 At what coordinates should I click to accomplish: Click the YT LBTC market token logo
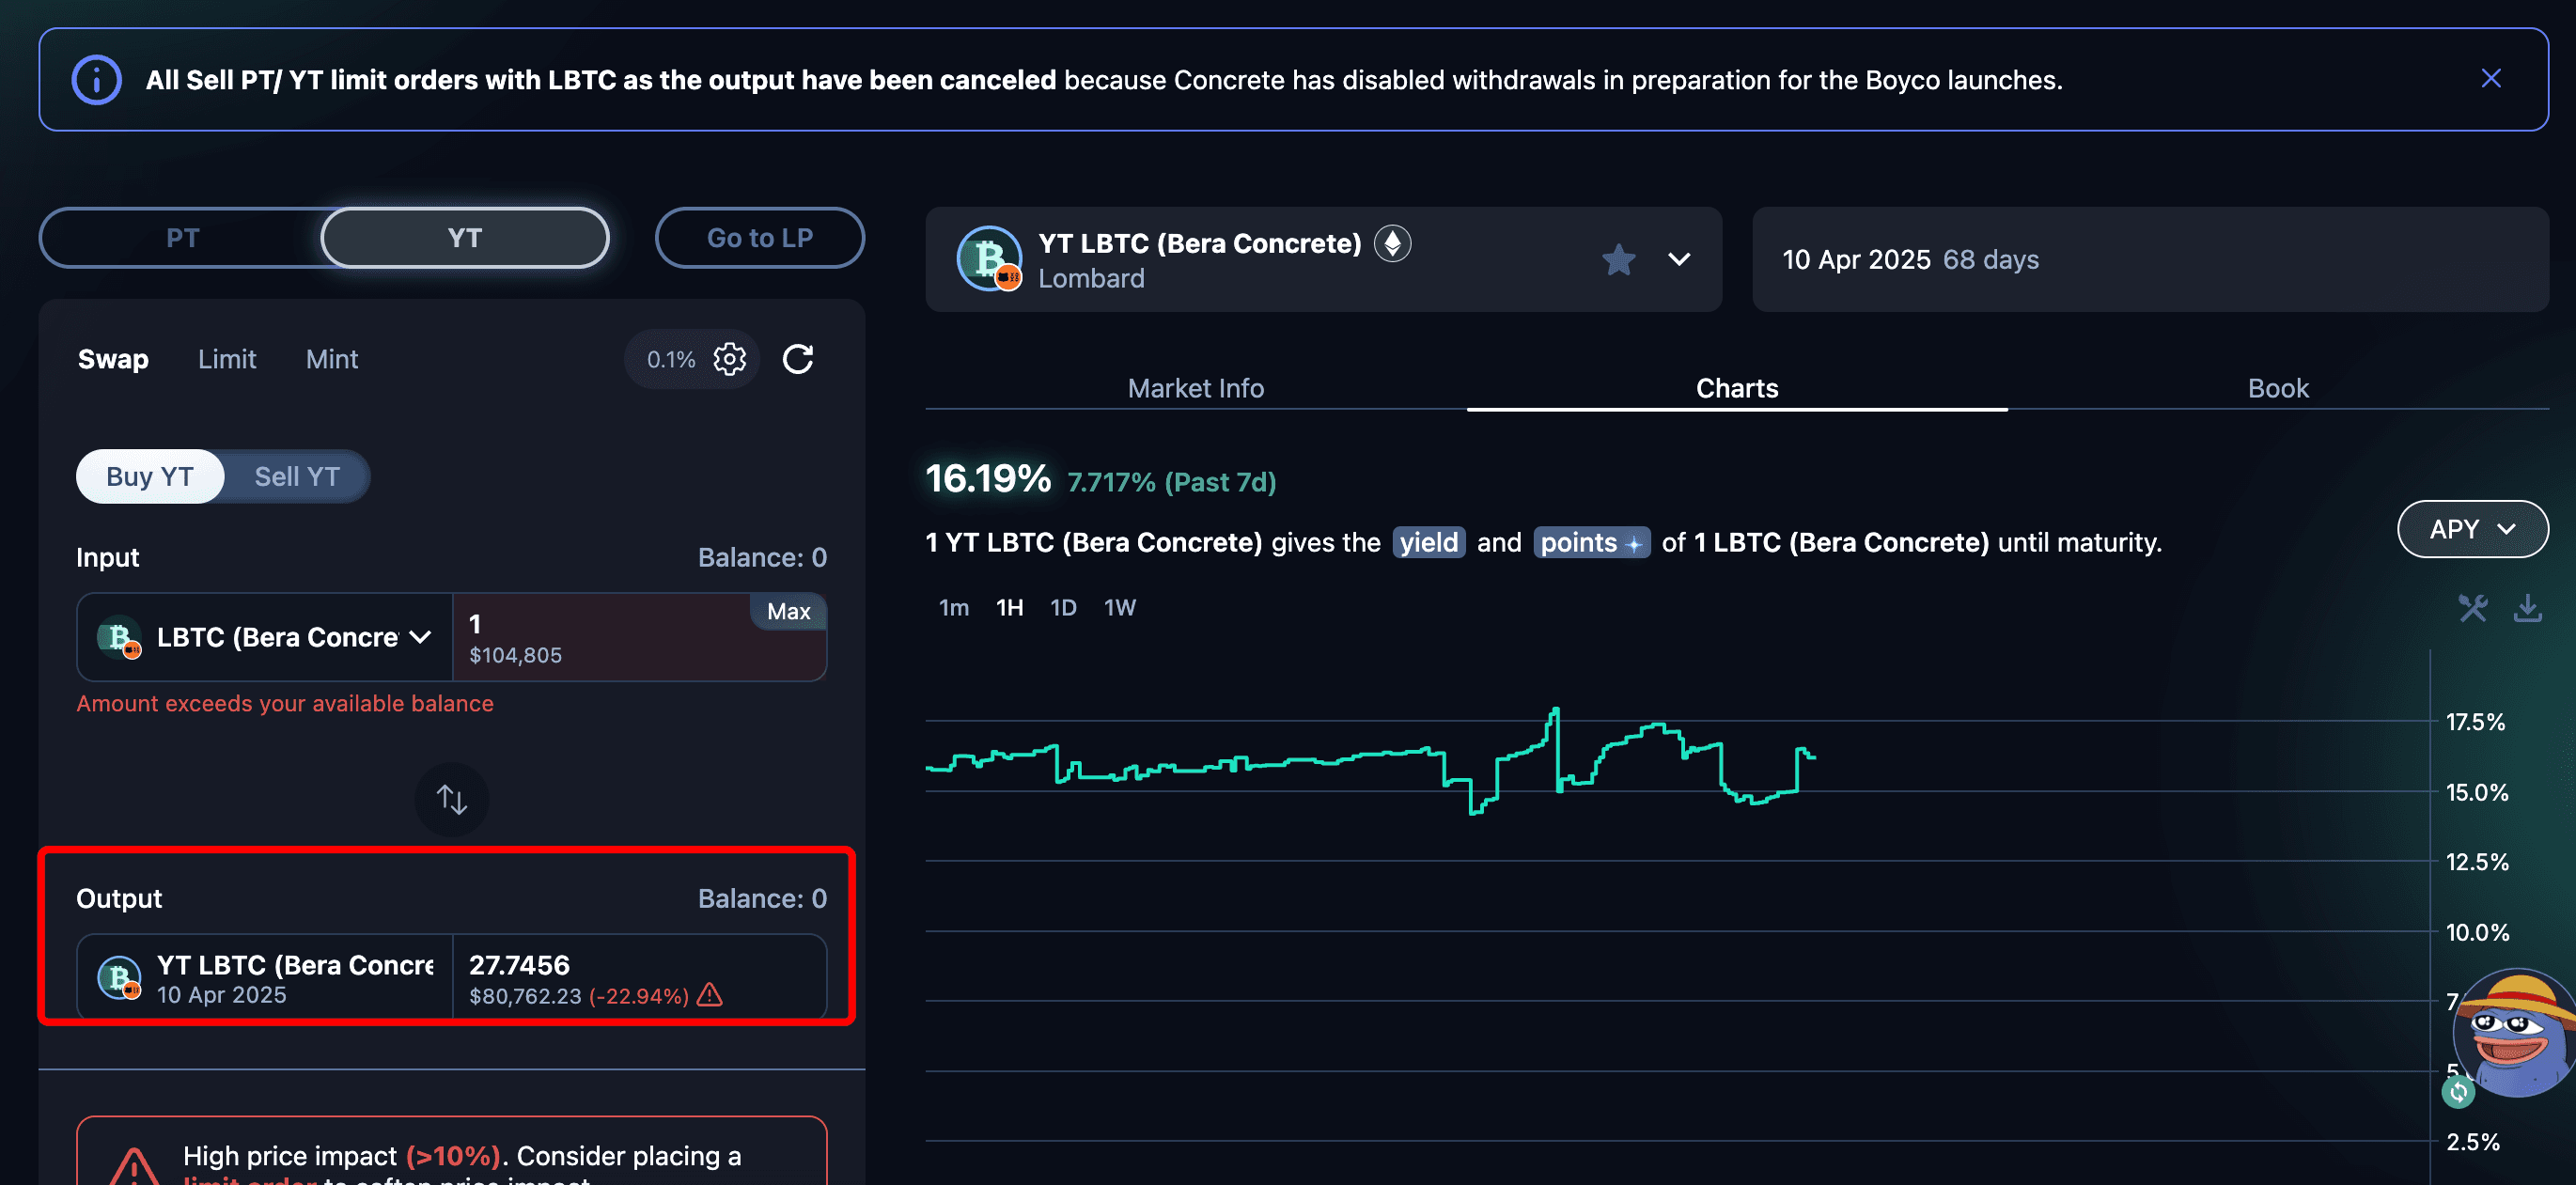pos(989,259)
